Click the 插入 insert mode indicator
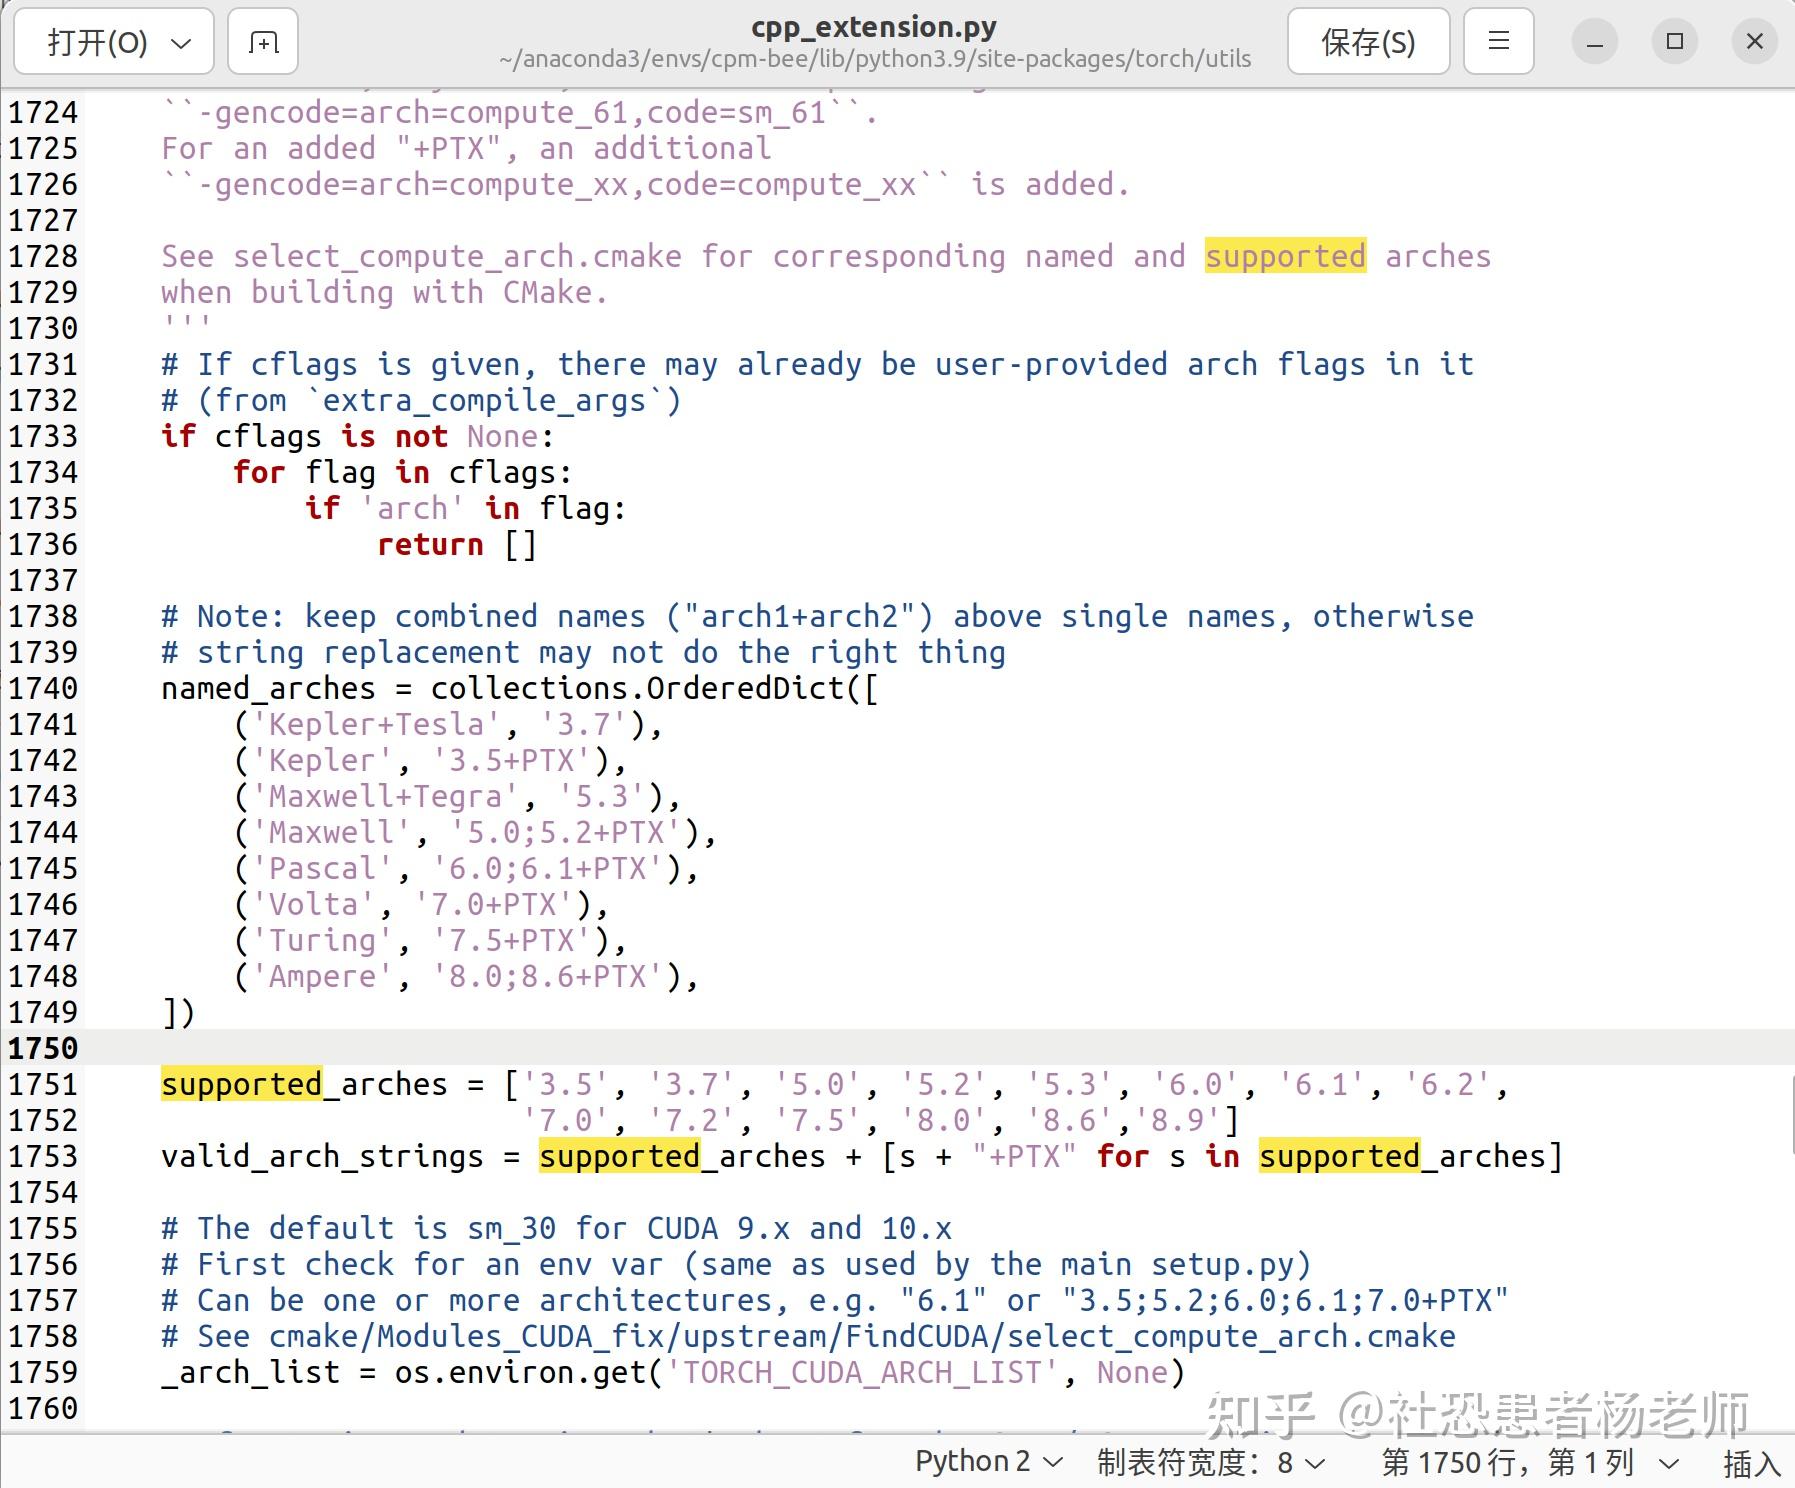The width and height of the screenshot is (1795, 1488). (1752, 1463)
